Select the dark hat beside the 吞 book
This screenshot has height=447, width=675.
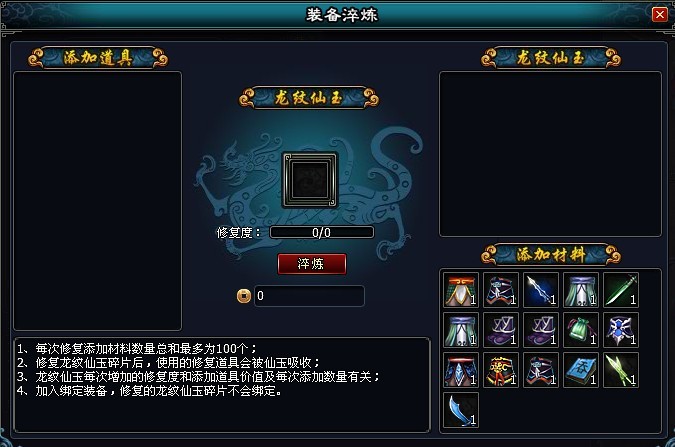[541, 370]
